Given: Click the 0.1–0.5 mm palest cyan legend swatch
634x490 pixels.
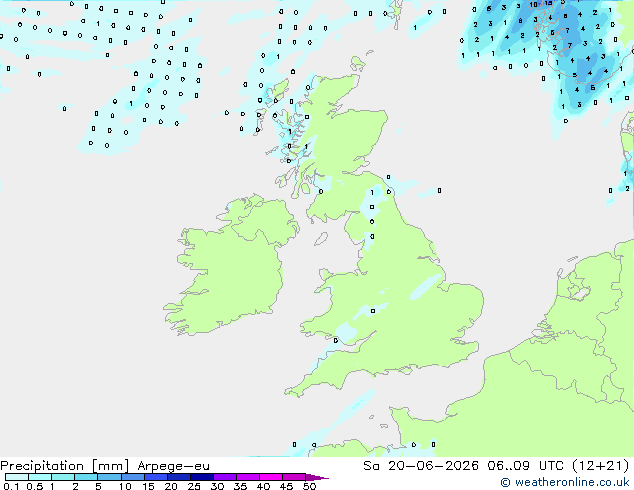Looking at the screenshot, I should coord(17,477).
